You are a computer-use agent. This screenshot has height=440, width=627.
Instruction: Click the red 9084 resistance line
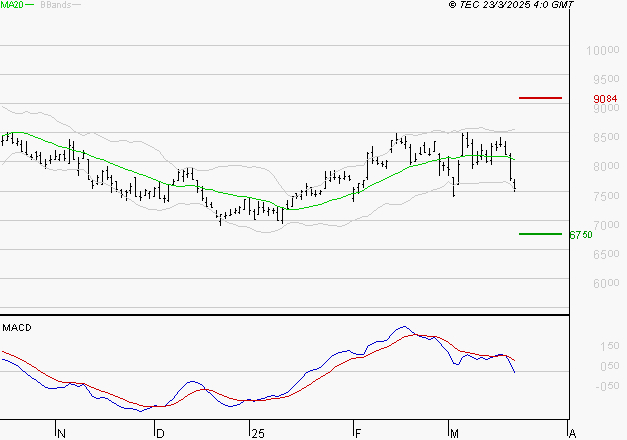pyautogui.click(x=540, y=98)
